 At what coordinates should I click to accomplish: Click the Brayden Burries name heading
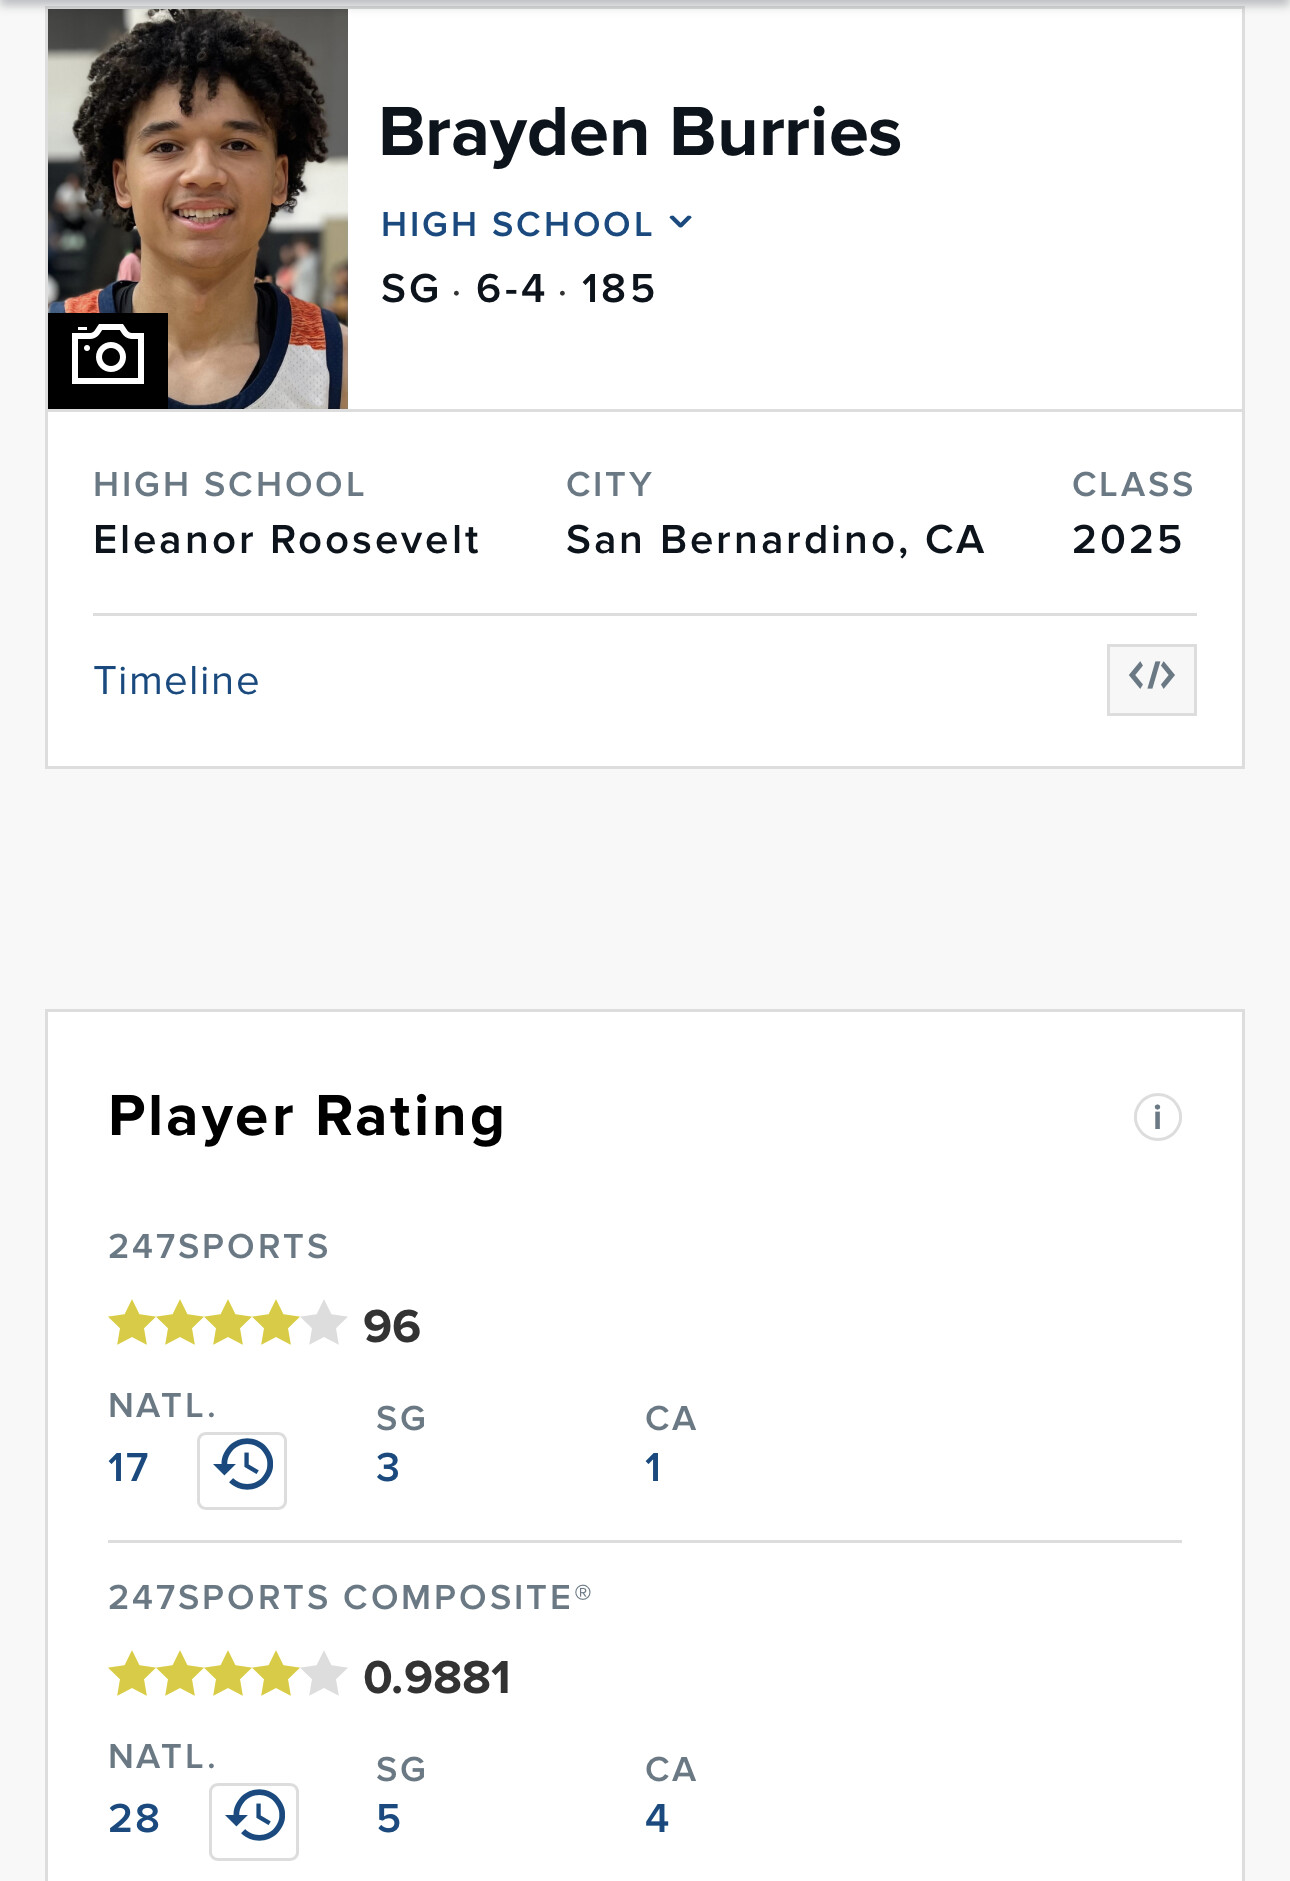640,132
